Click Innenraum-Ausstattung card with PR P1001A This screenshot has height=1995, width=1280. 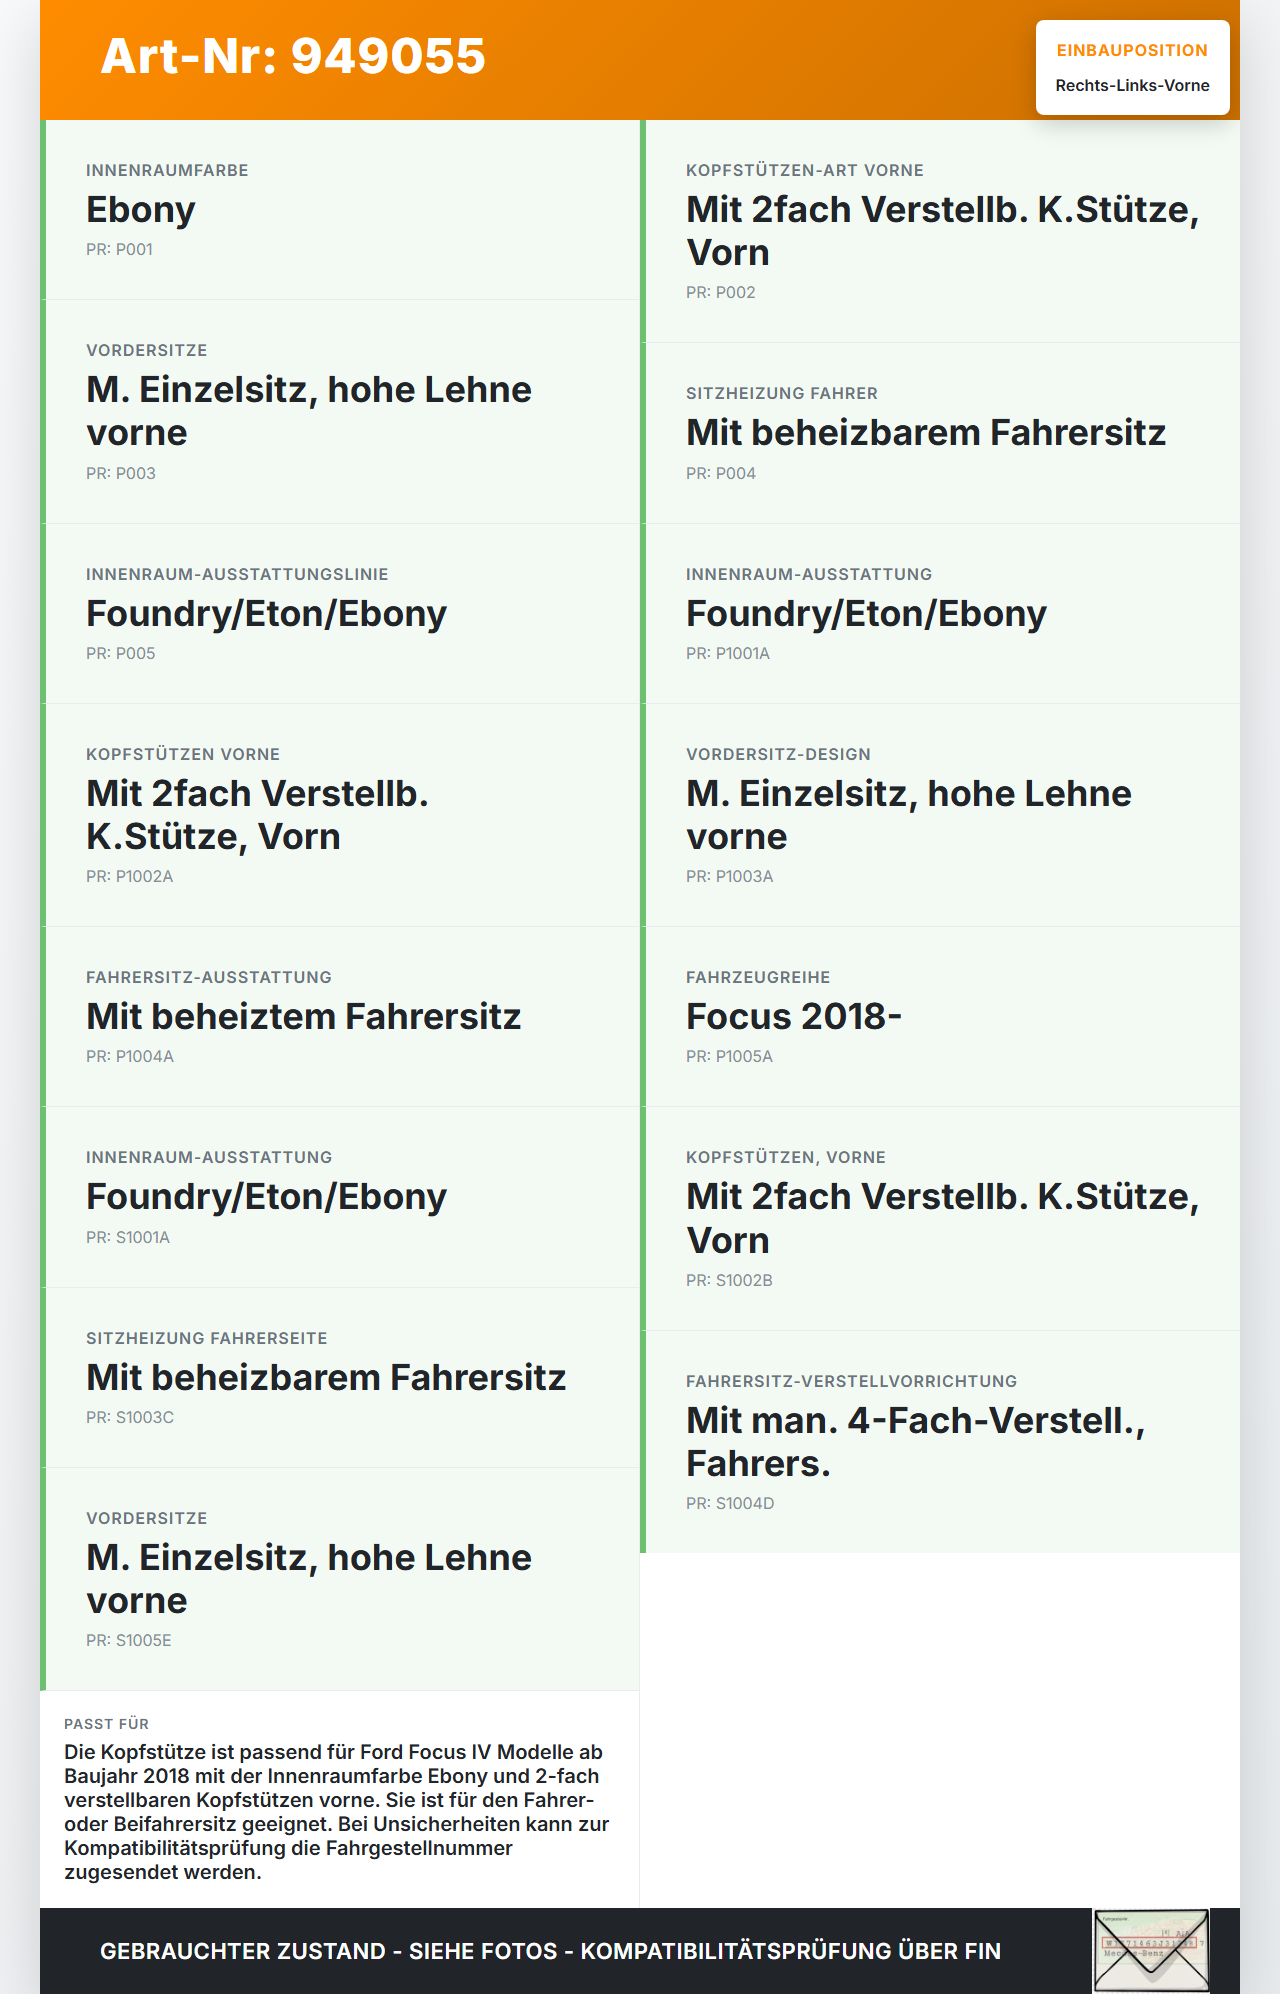(x=940, y=614)
